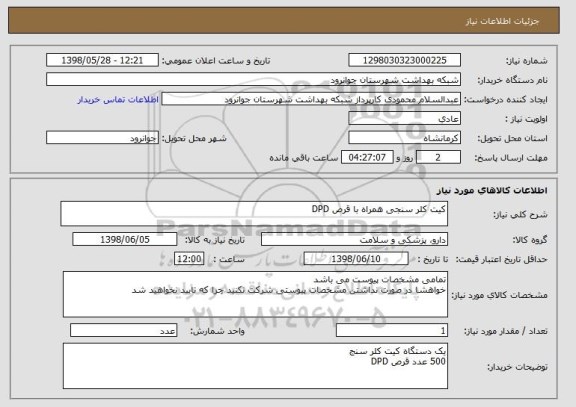Click the label مهلت ارسال پاسخ
Screen dimensions: 576x407
point(511,158)
